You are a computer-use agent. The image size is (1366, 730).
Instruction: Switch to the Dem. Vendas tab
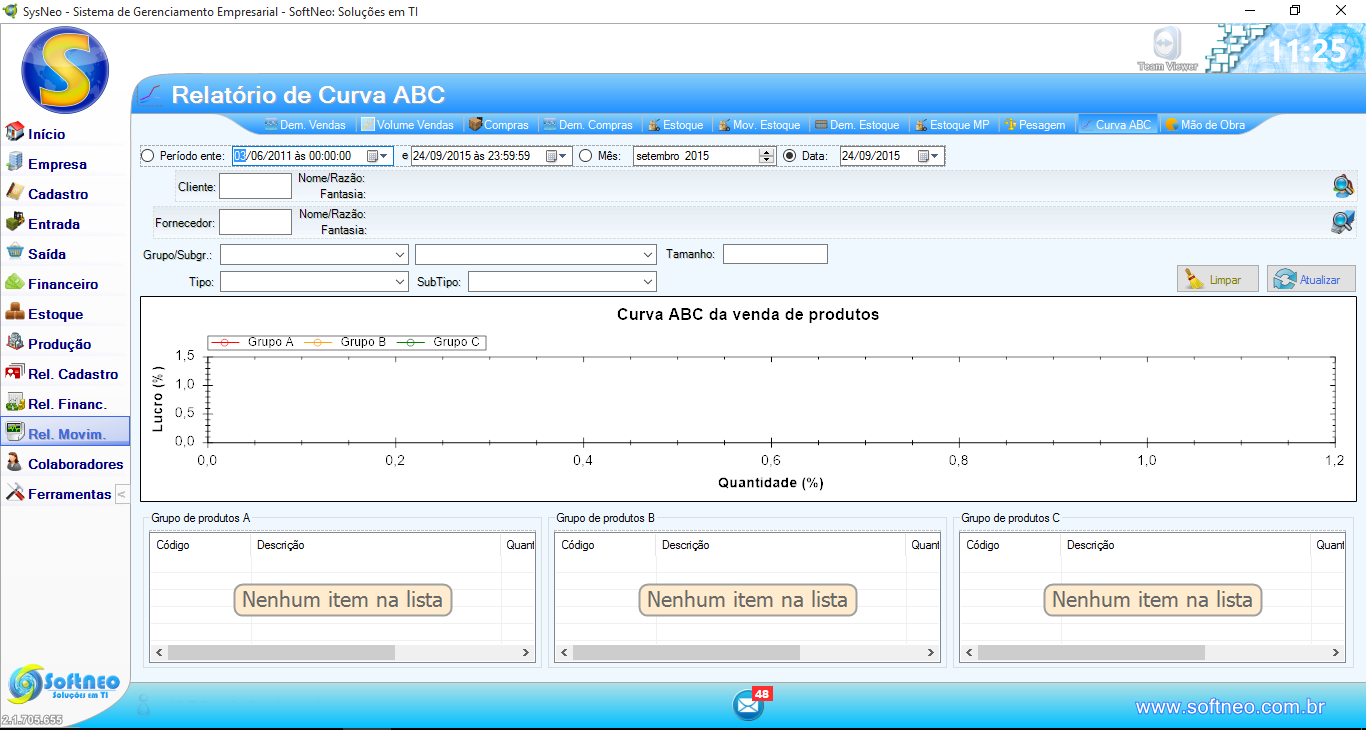tap(305, 125)
